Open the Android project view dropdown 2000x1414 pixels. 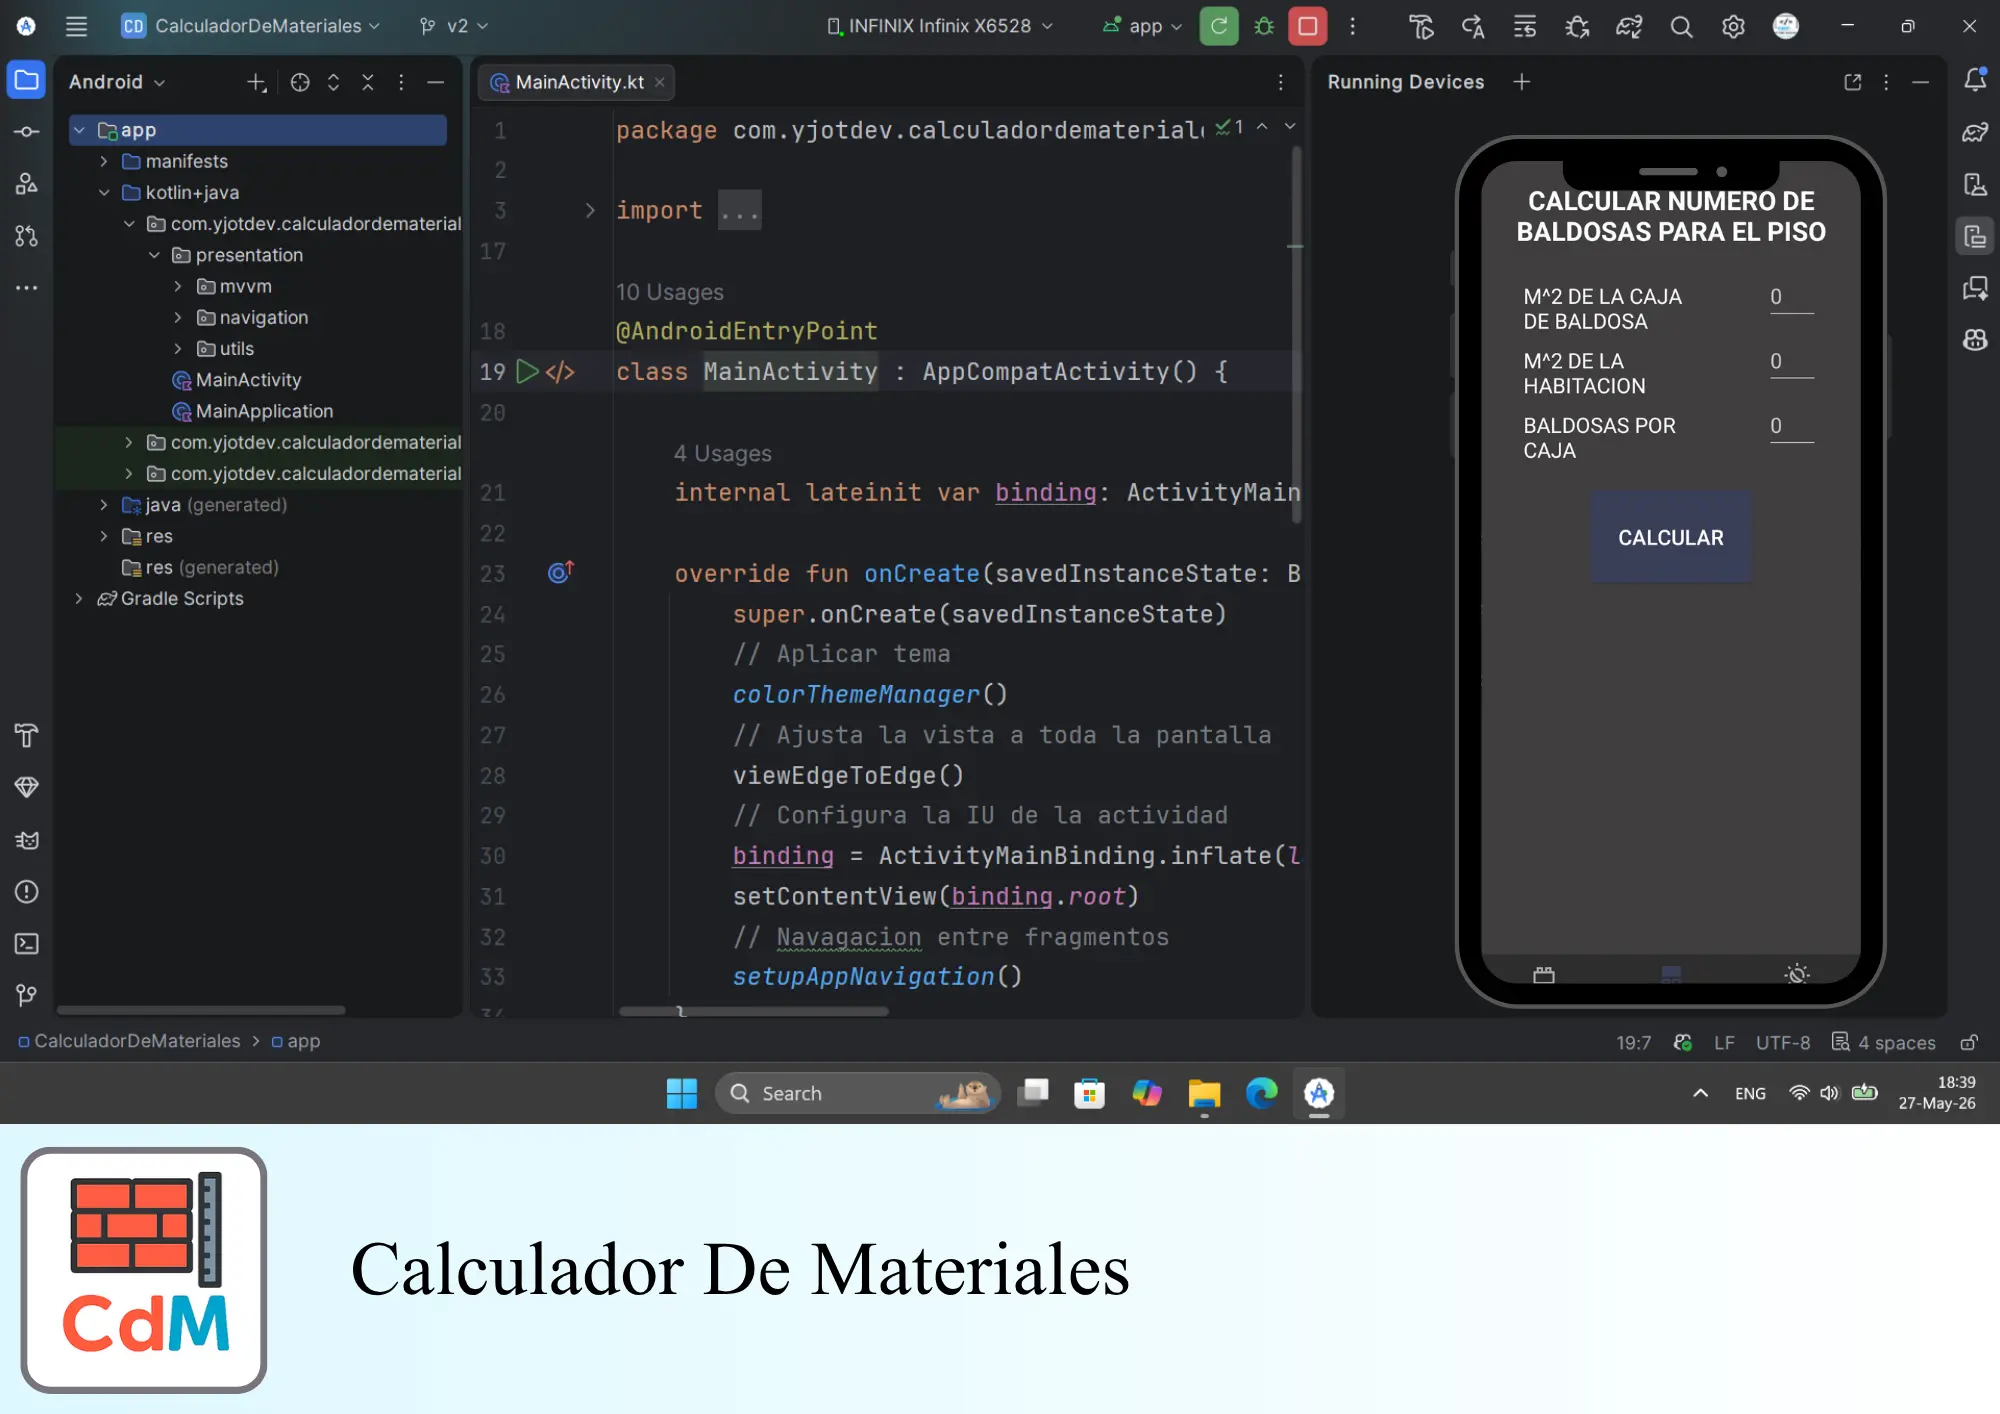point(117,82)
